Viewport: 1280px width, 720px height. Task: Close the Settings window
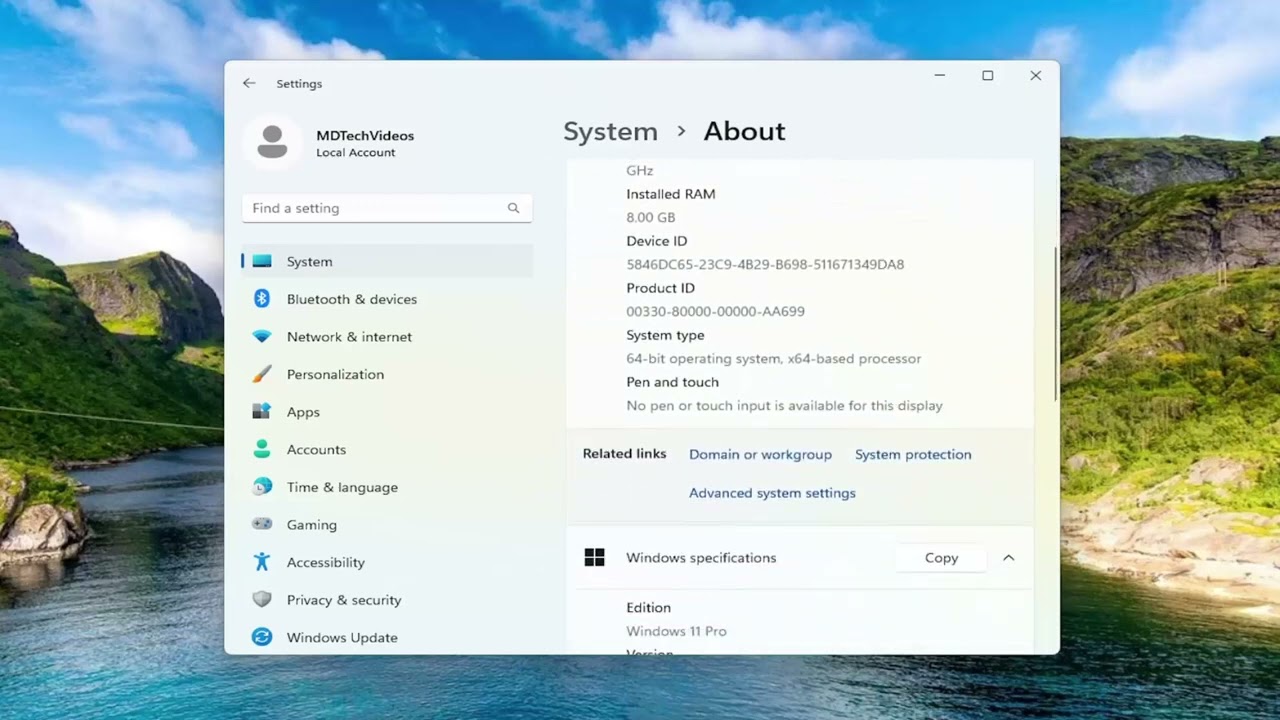(1036, 76)
